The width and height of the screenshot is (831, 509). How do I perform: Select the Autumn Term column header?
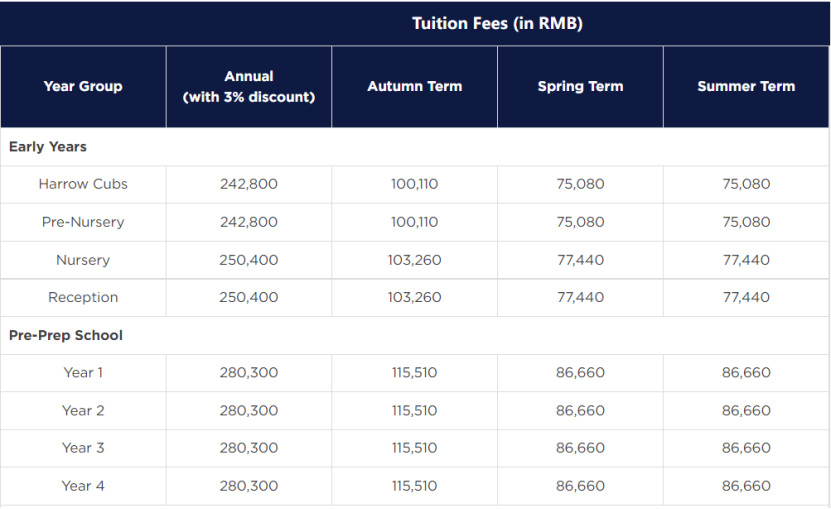point(414,86)
